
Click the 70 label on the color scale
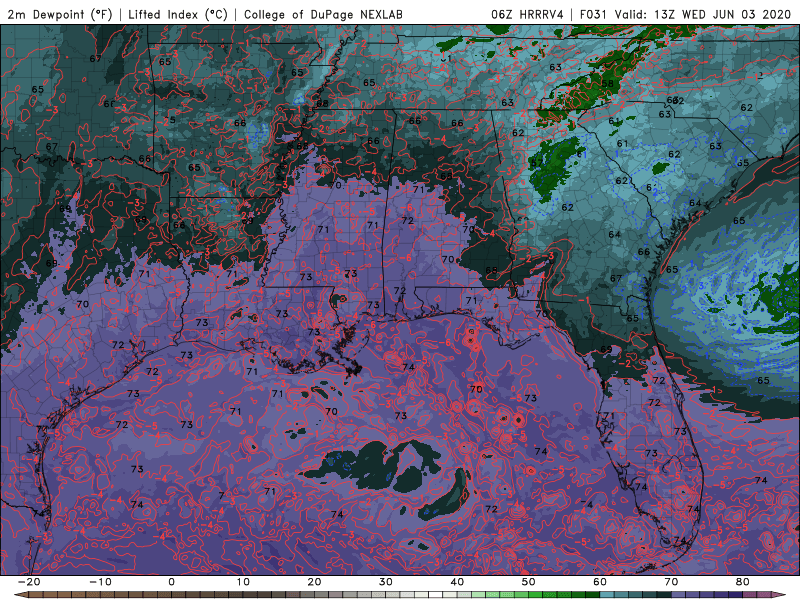click(671, 582)
